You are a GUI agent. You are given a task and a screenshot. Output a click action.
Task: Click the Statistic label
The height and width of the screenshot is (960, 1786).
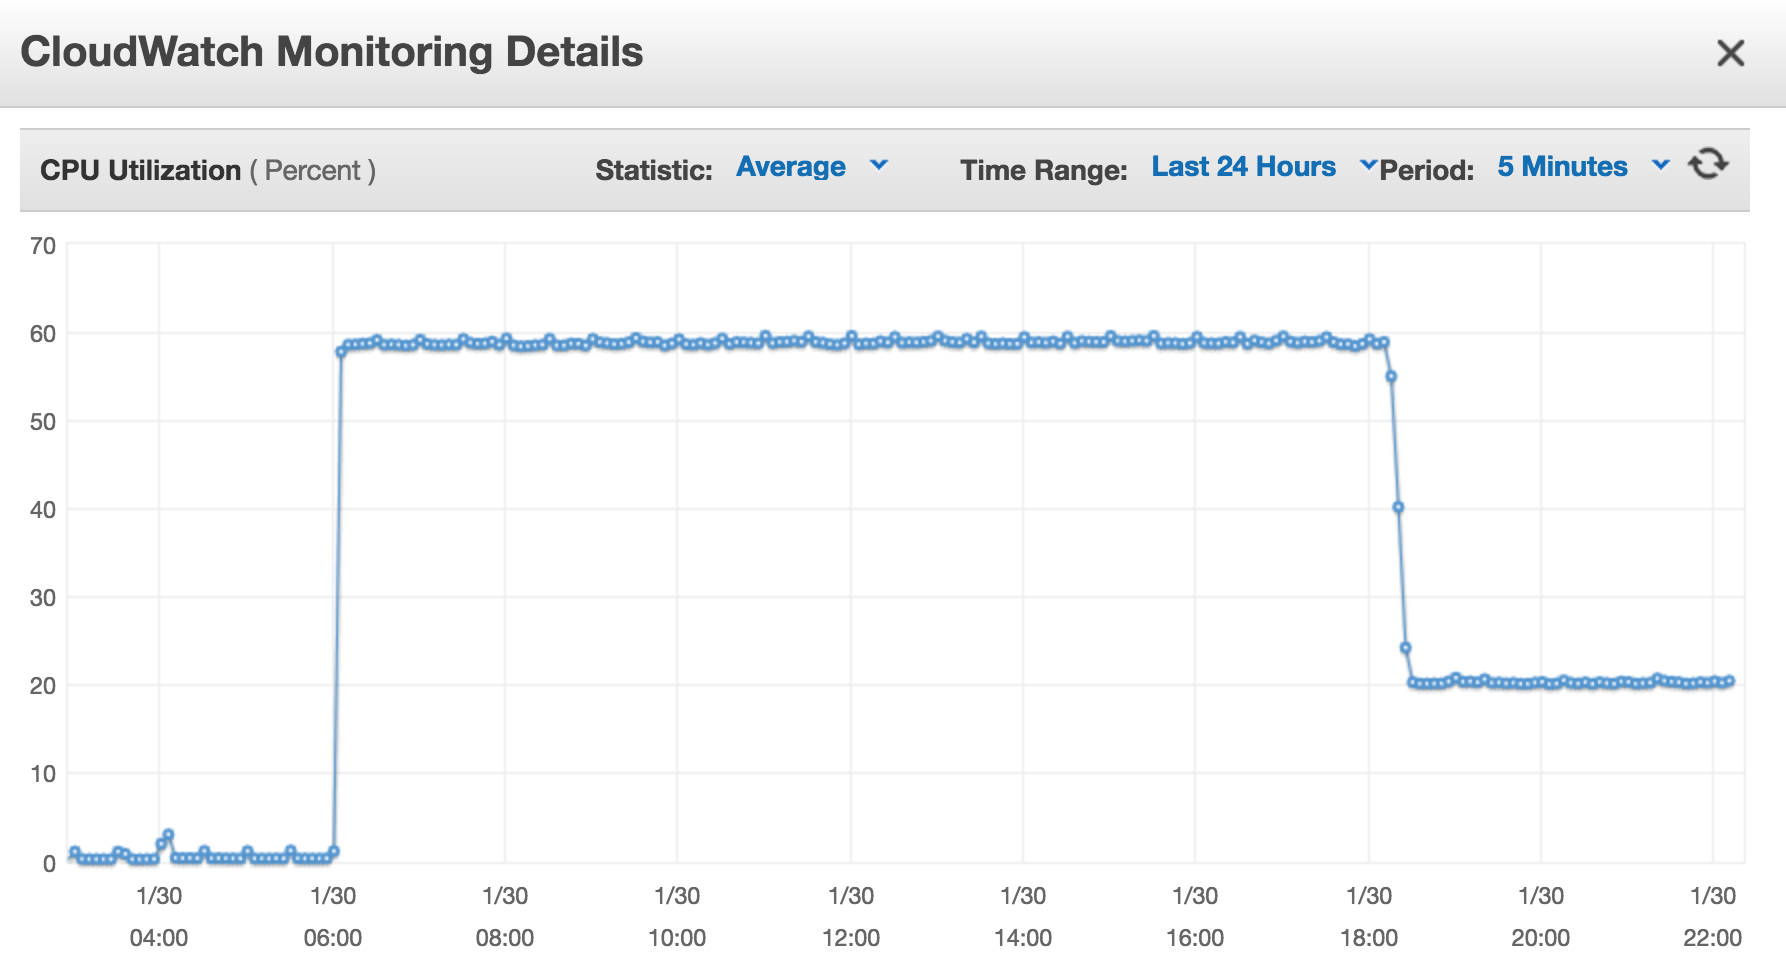(x=653, y=171)
